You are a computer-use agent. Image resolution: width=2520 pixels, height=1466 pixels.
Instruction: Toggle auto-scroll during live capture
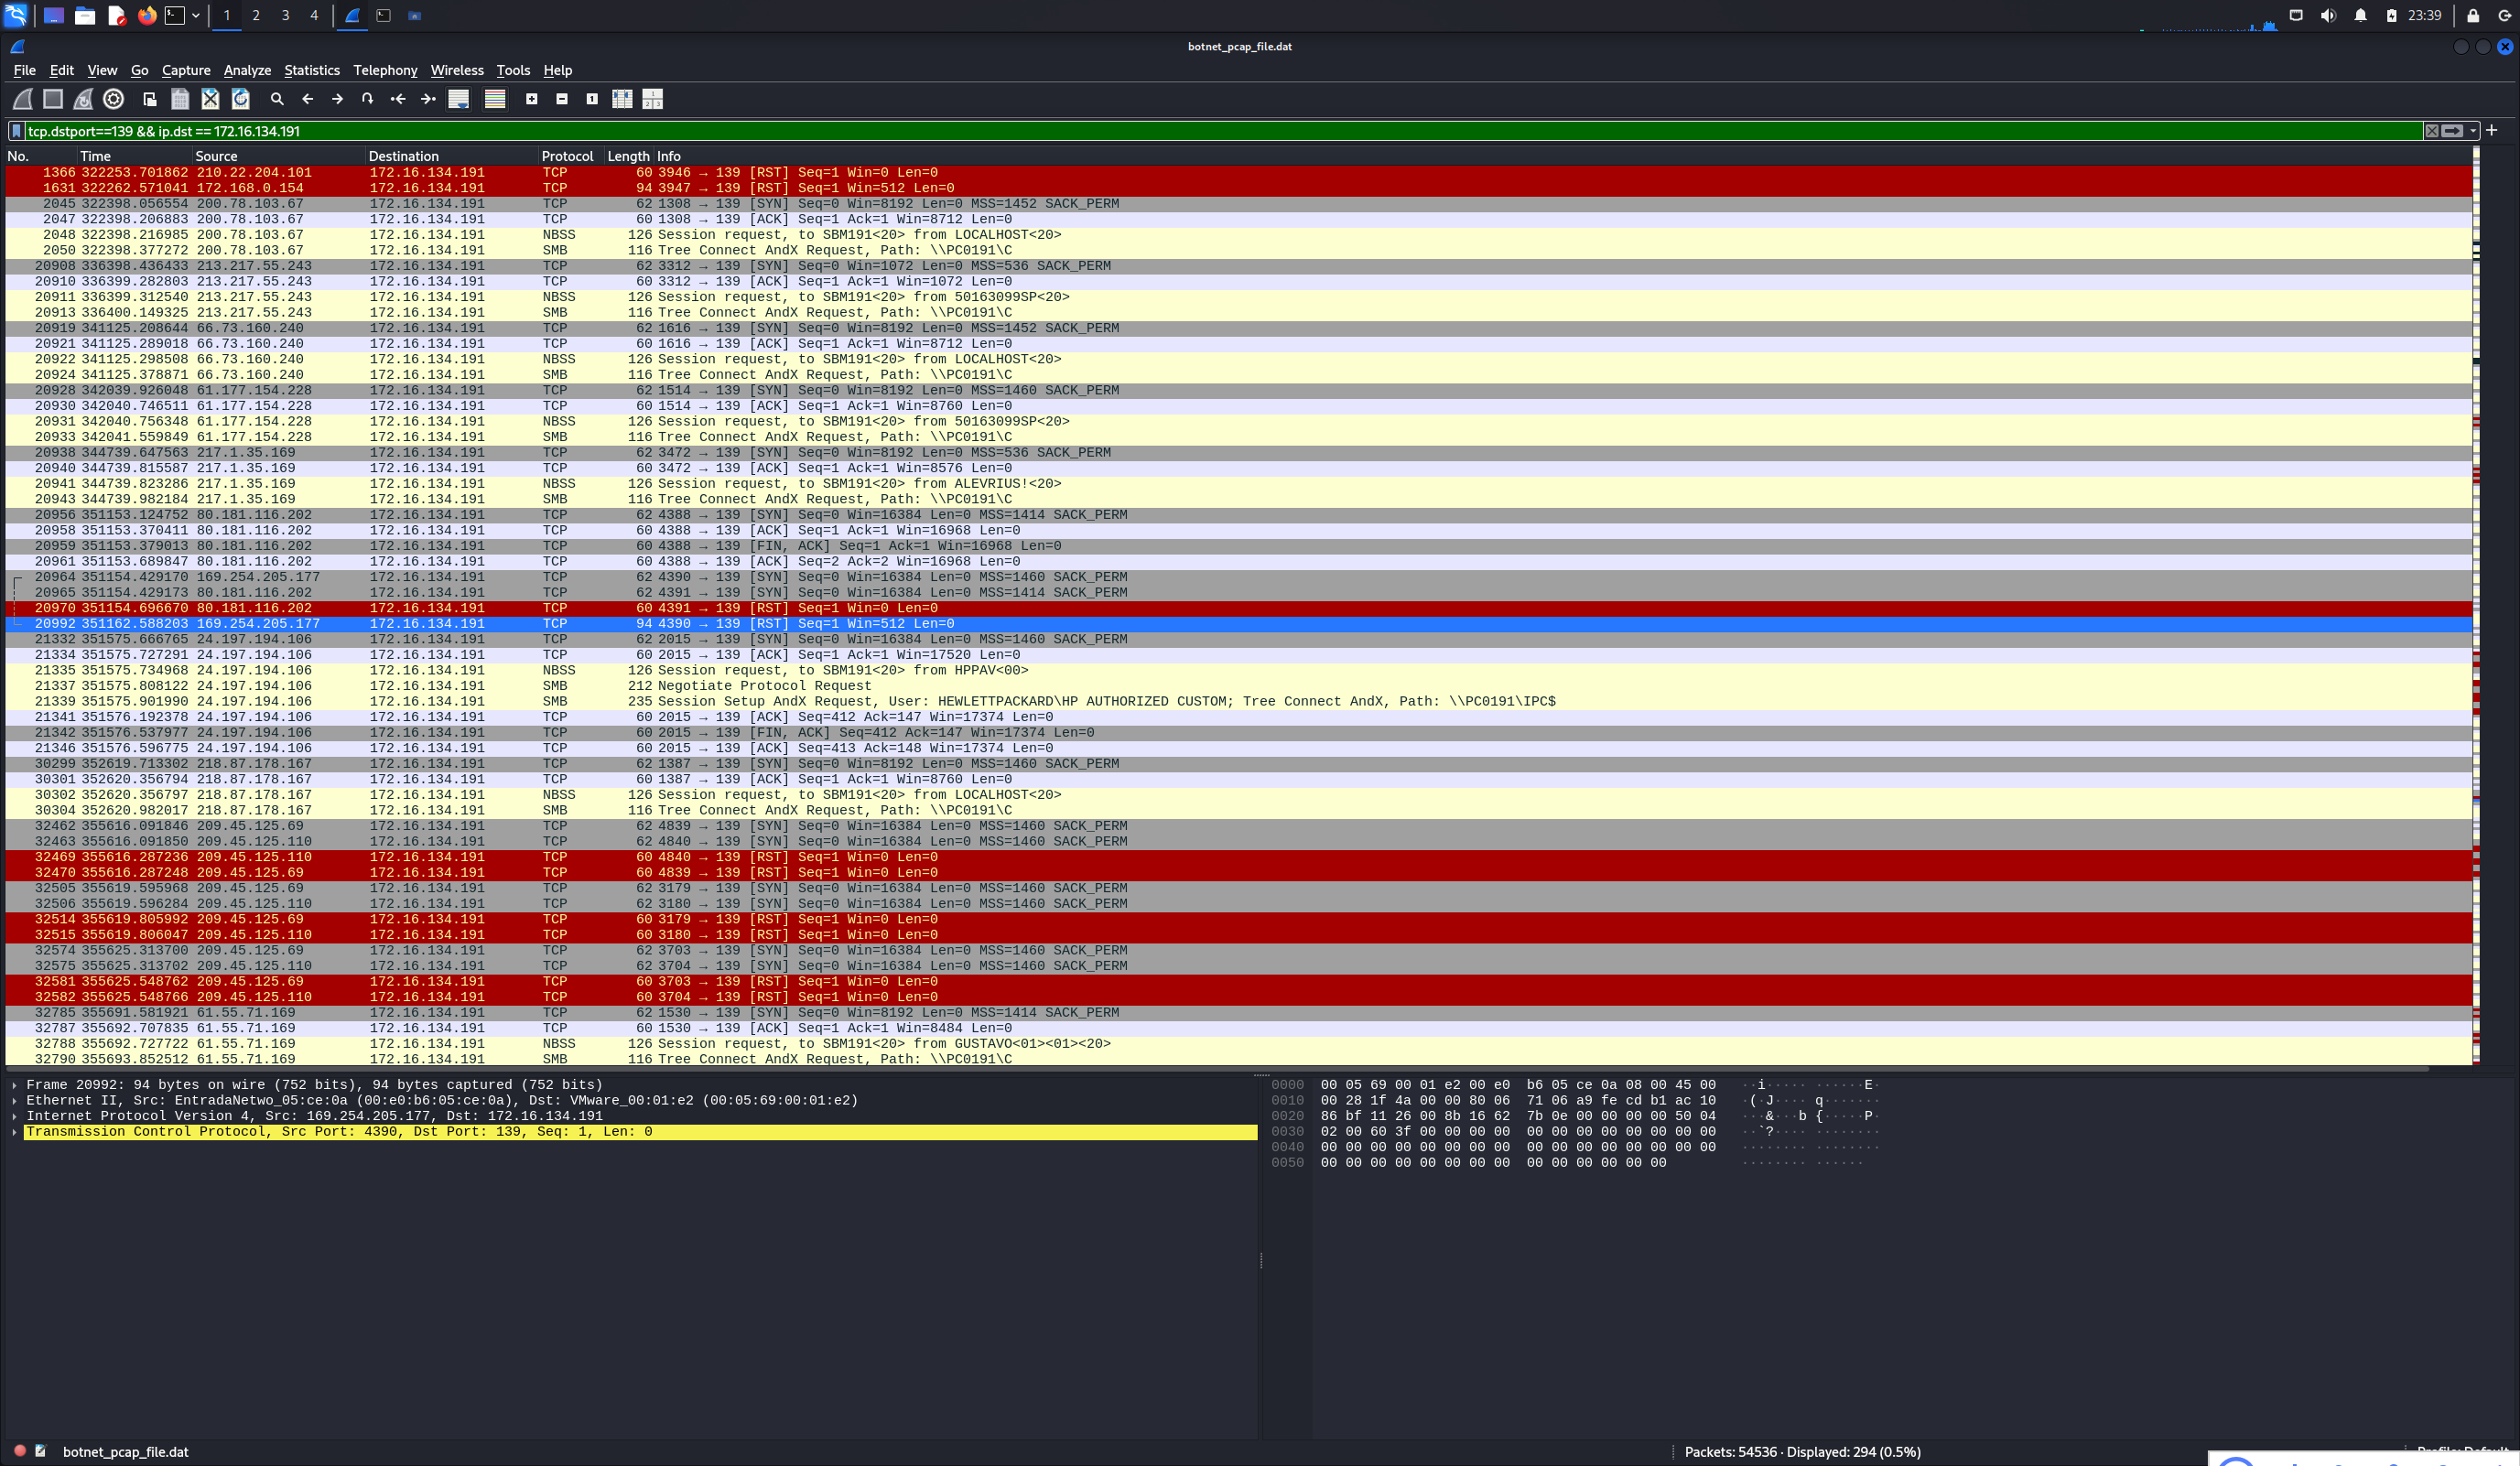point(459,99)
